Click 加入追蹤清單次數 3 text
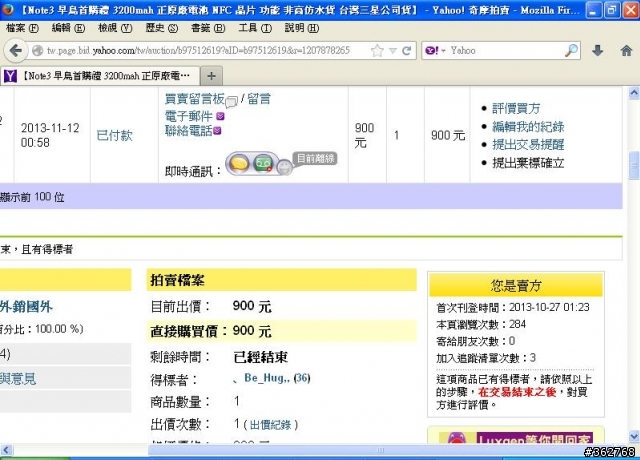This screenshot has width=640, height=460. (x=486, y=358)
